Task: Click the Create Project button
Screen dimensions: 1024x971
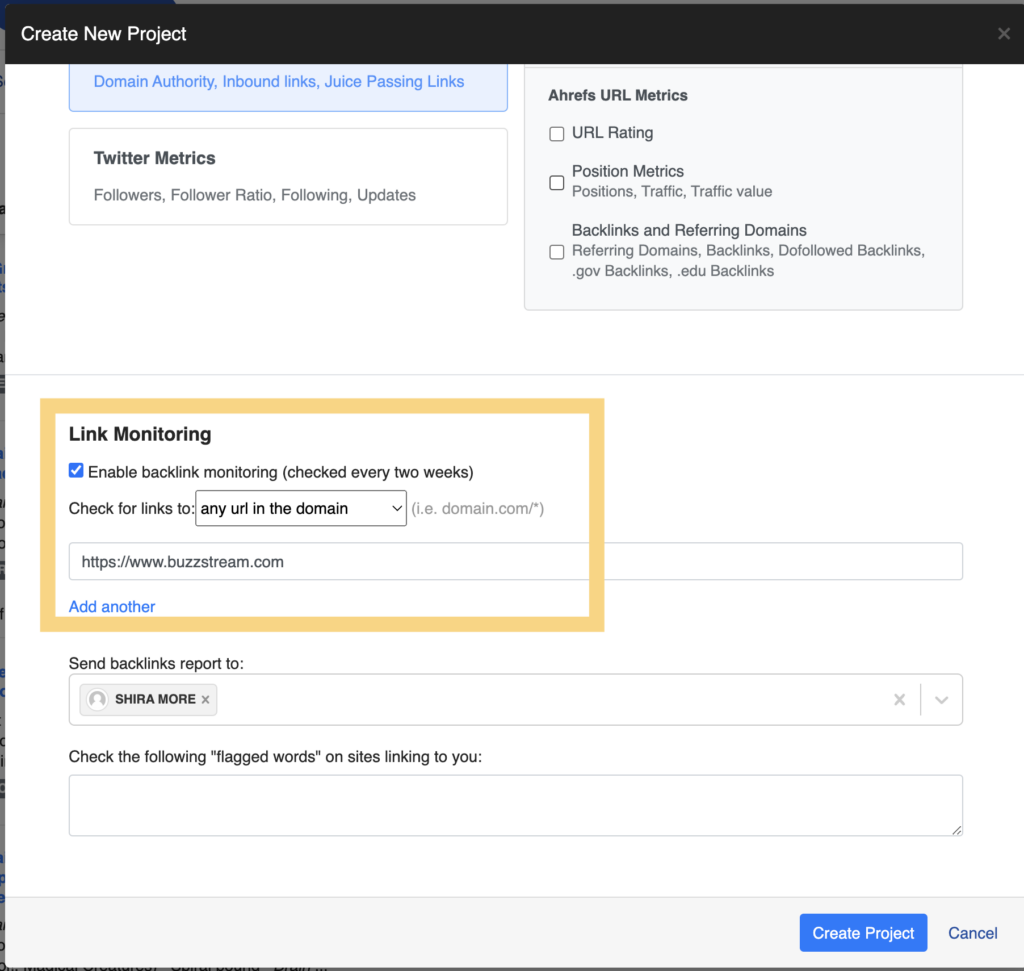Action: [x=863, y=933]
